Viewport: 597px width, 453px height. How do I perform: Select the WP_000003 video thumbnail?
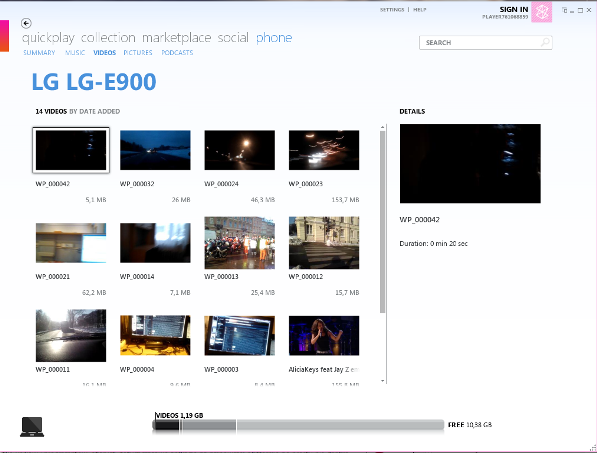[239, 335]
